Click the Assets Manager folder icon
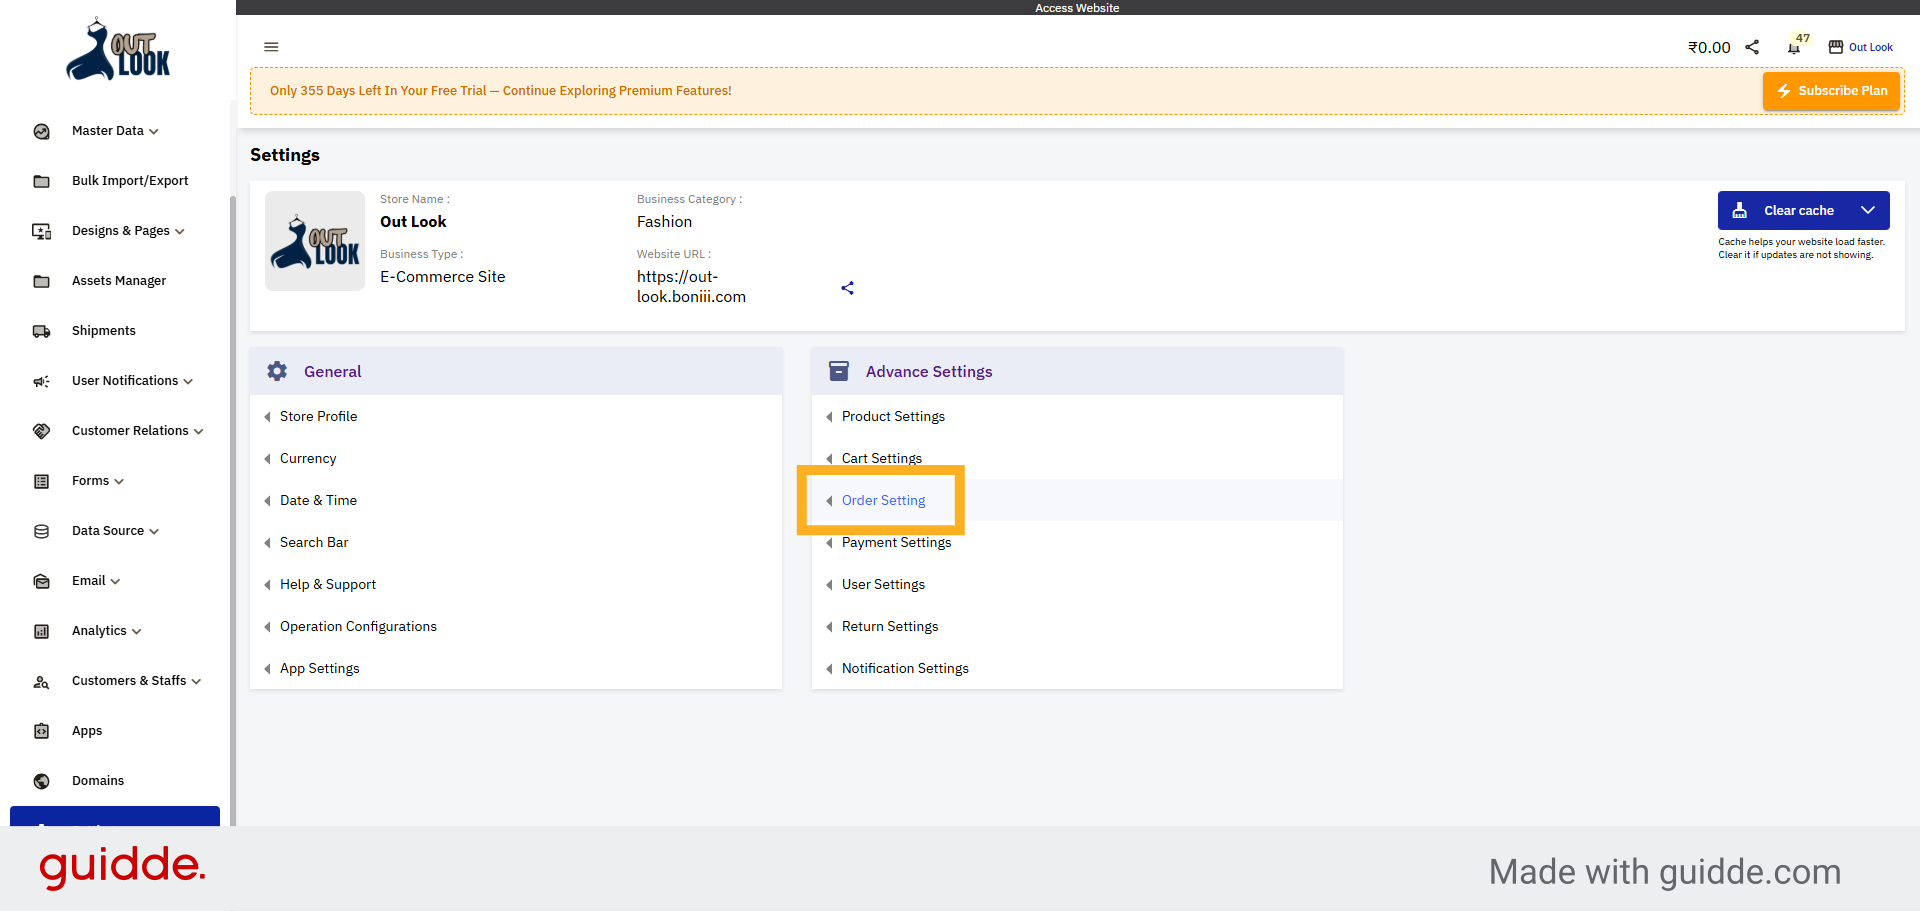1920x911 pixels. [x=41, y=280]
